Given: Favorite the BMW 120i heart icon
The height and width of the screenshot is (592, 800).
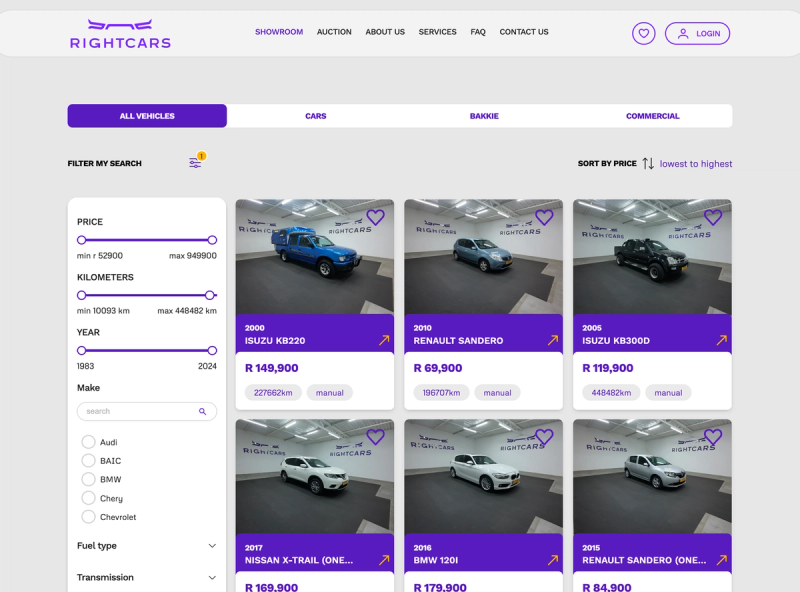Looking at the screenshot, I should point(544,437).
